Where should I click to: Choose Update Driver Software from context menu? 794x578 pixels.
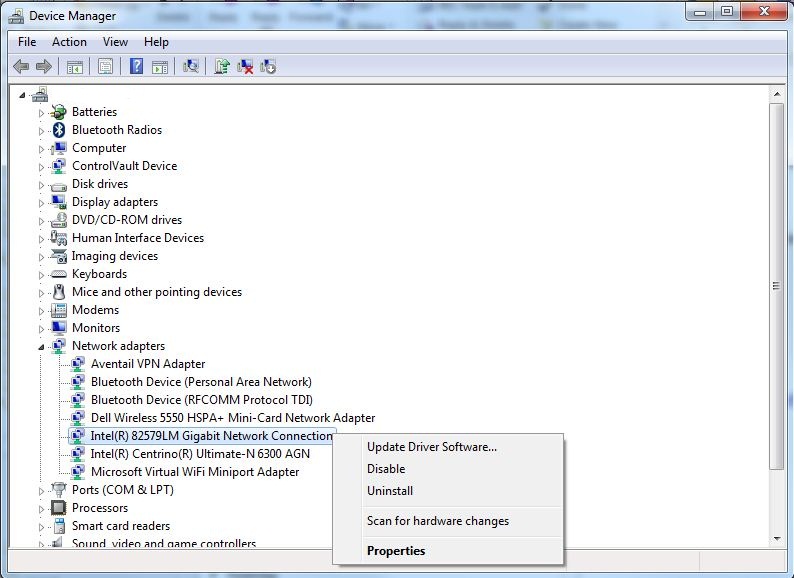pos(431,447)
